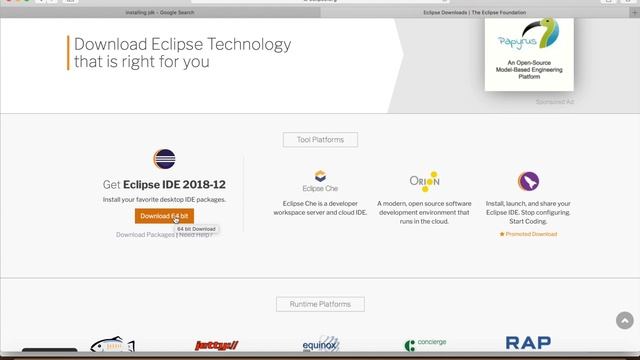Click the Jetty logo

217,345
